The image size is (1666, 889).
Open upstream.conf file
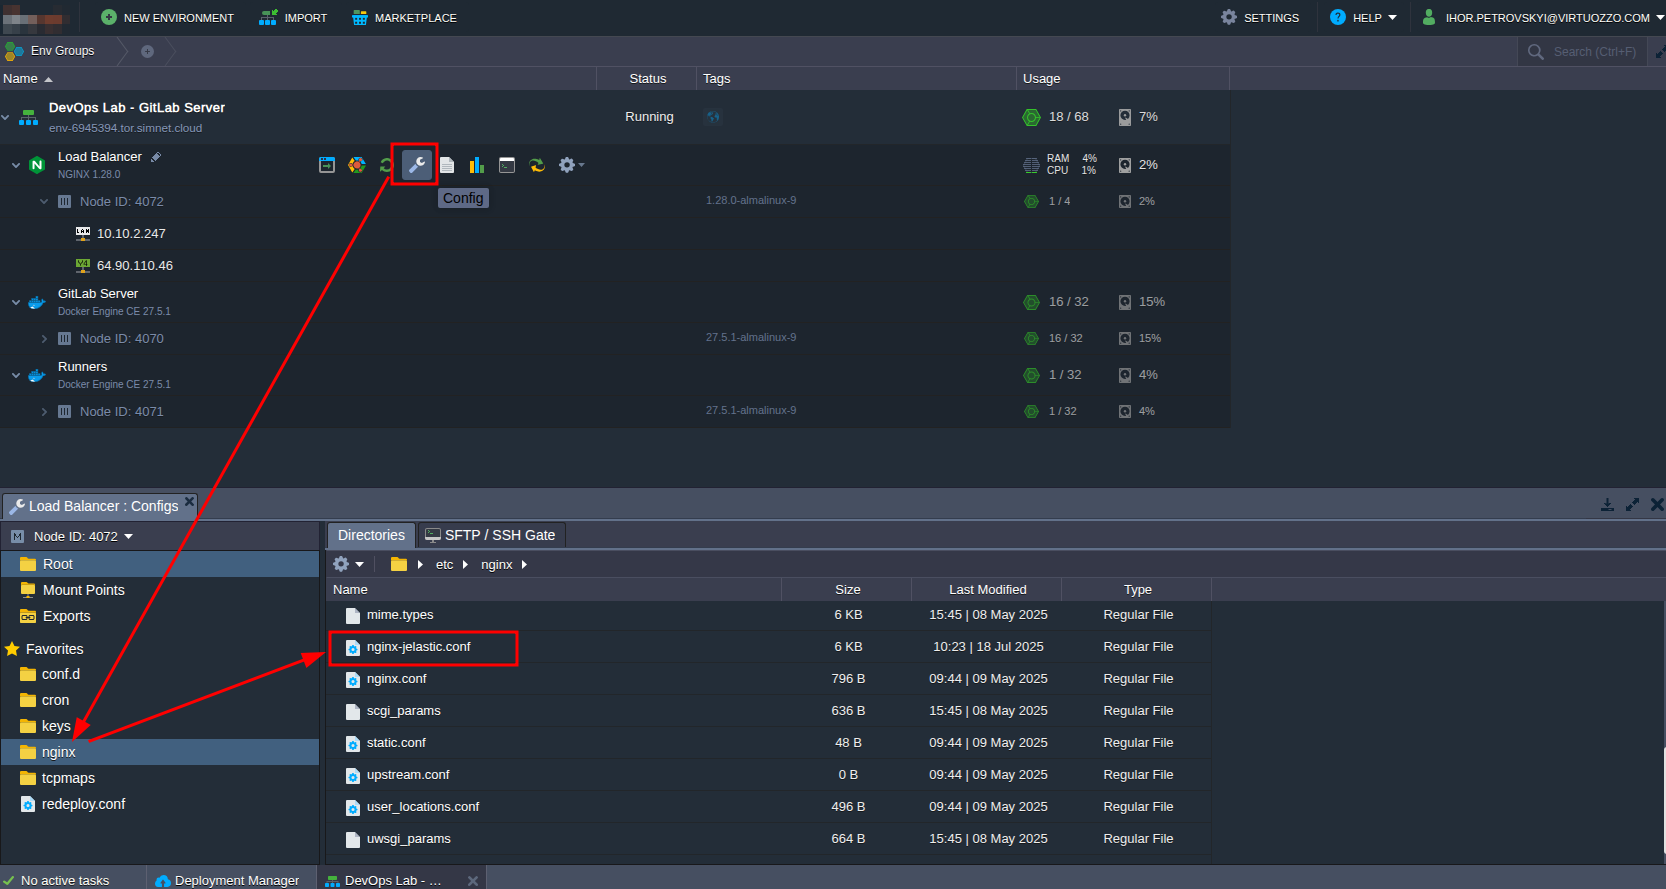pyautogui.click(x=408, y=775)
